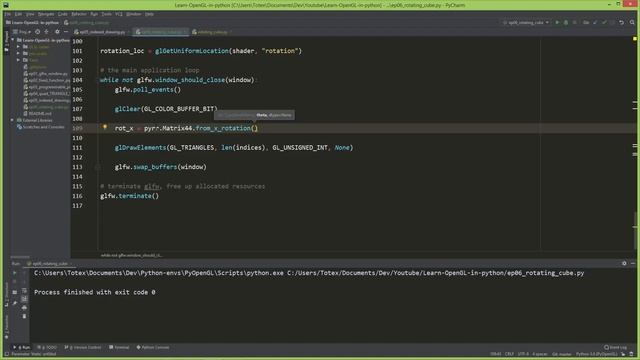Hide the Project panel with the minus icon
This screenshot has height=360, width=640.
[x=66, y=32]
